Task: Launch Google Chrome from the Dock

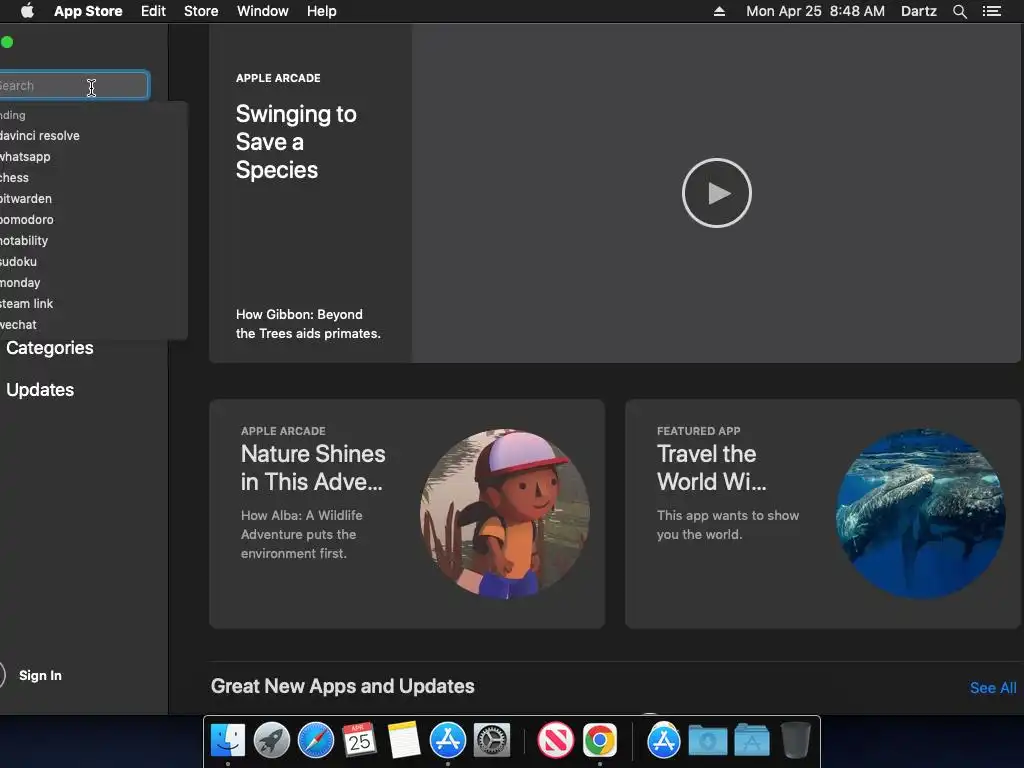Action: (x=600, y=740)
